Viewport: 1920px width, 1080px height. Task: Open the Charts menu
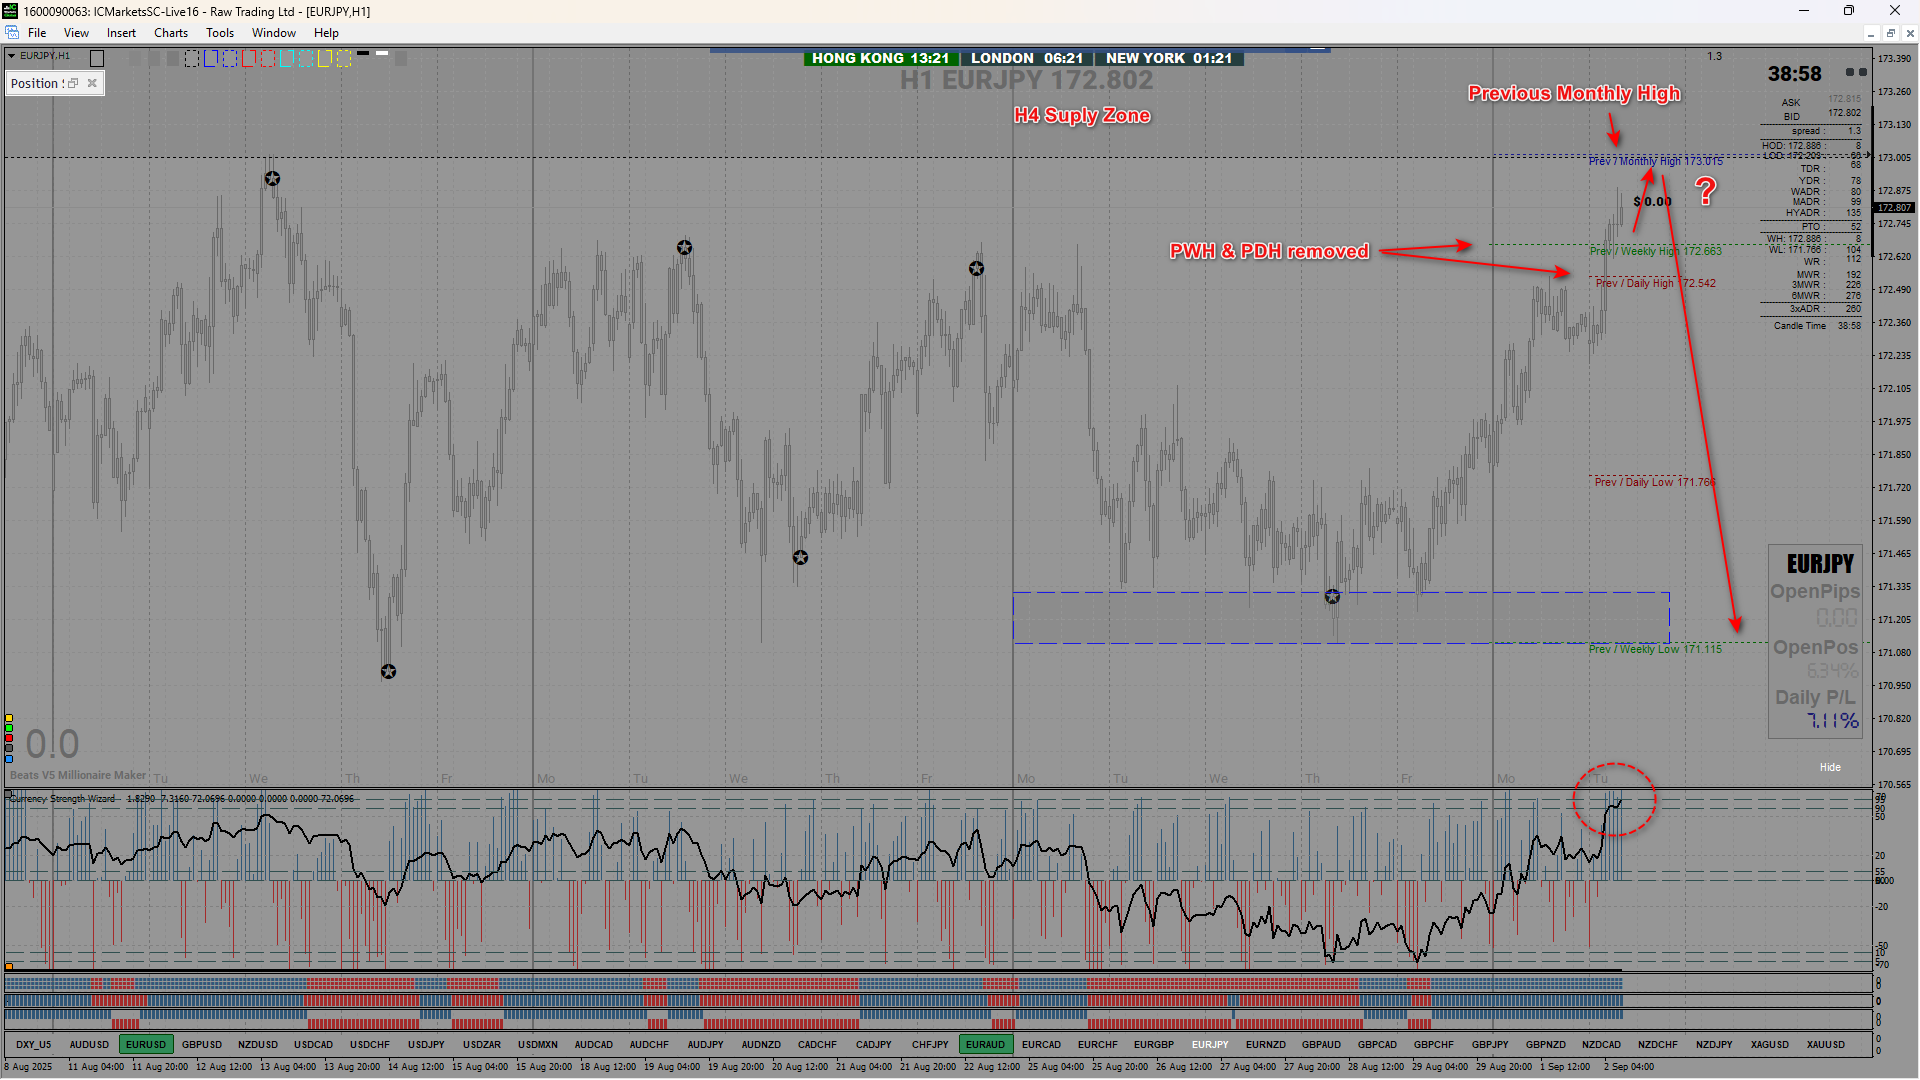(x=170, y=33)
